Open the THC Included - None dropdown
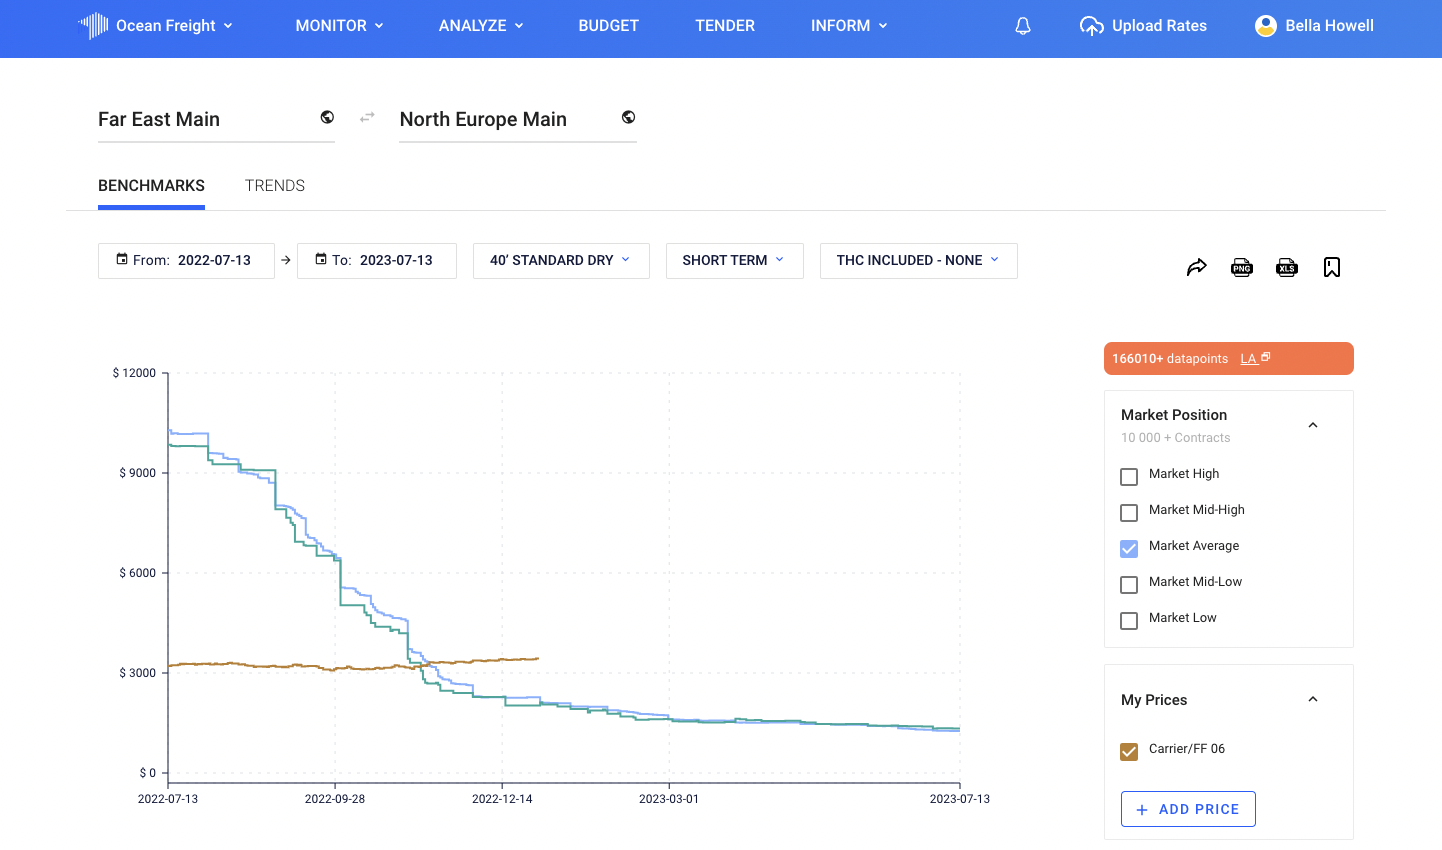 pyautogui.click(x=918, y=261)
